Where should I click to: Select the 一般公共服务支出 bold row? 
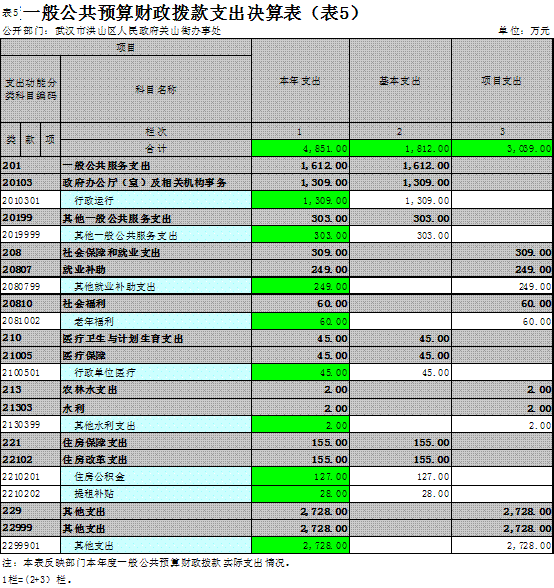(276, 165)
